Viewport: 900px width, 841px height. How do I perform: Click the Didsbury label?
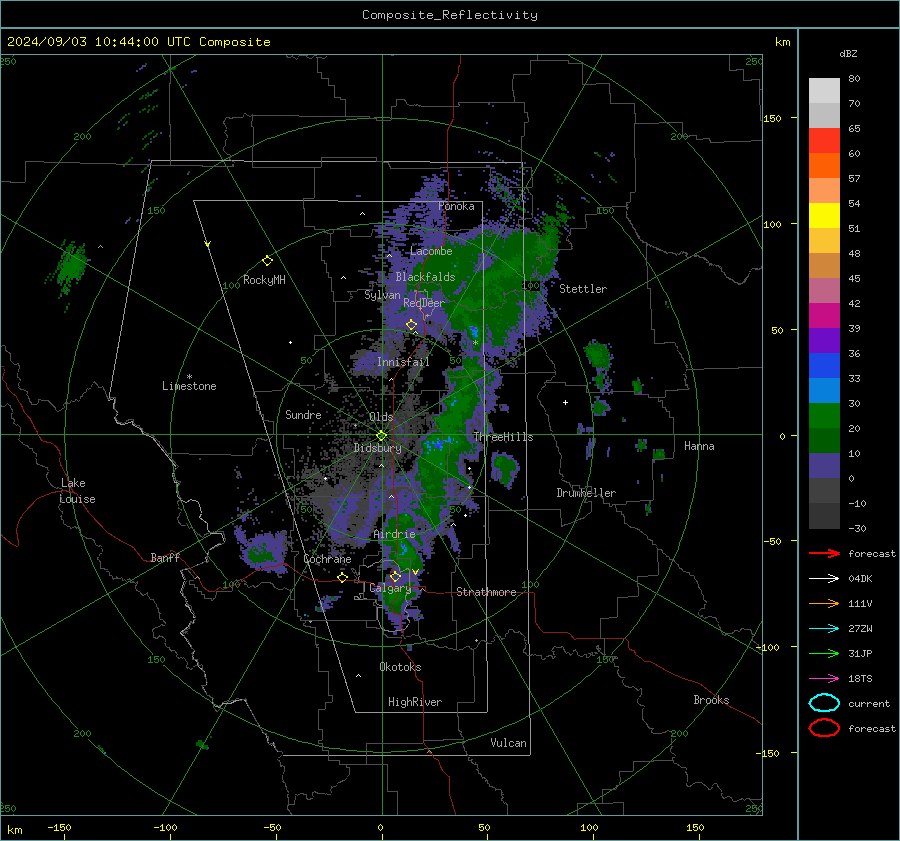coord(377,448)
